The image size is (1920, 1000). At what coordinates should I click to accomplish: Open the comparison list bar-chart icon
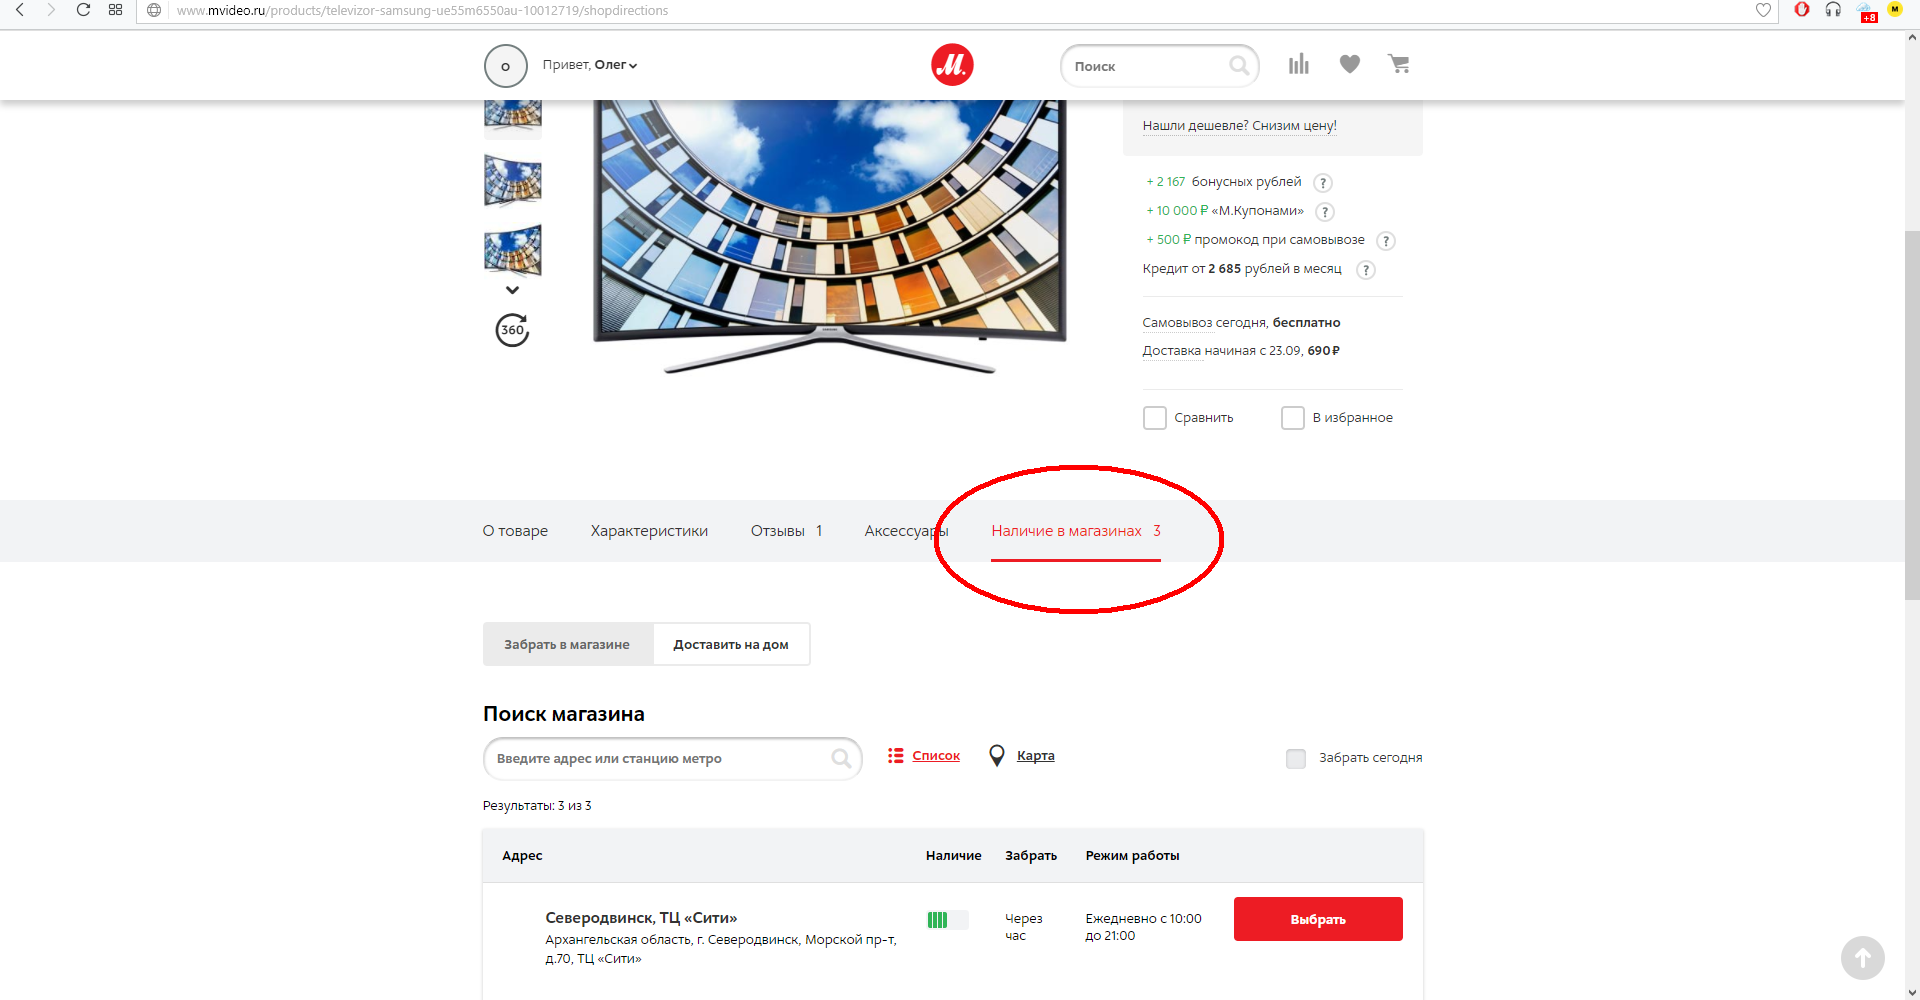[1299, 64]
